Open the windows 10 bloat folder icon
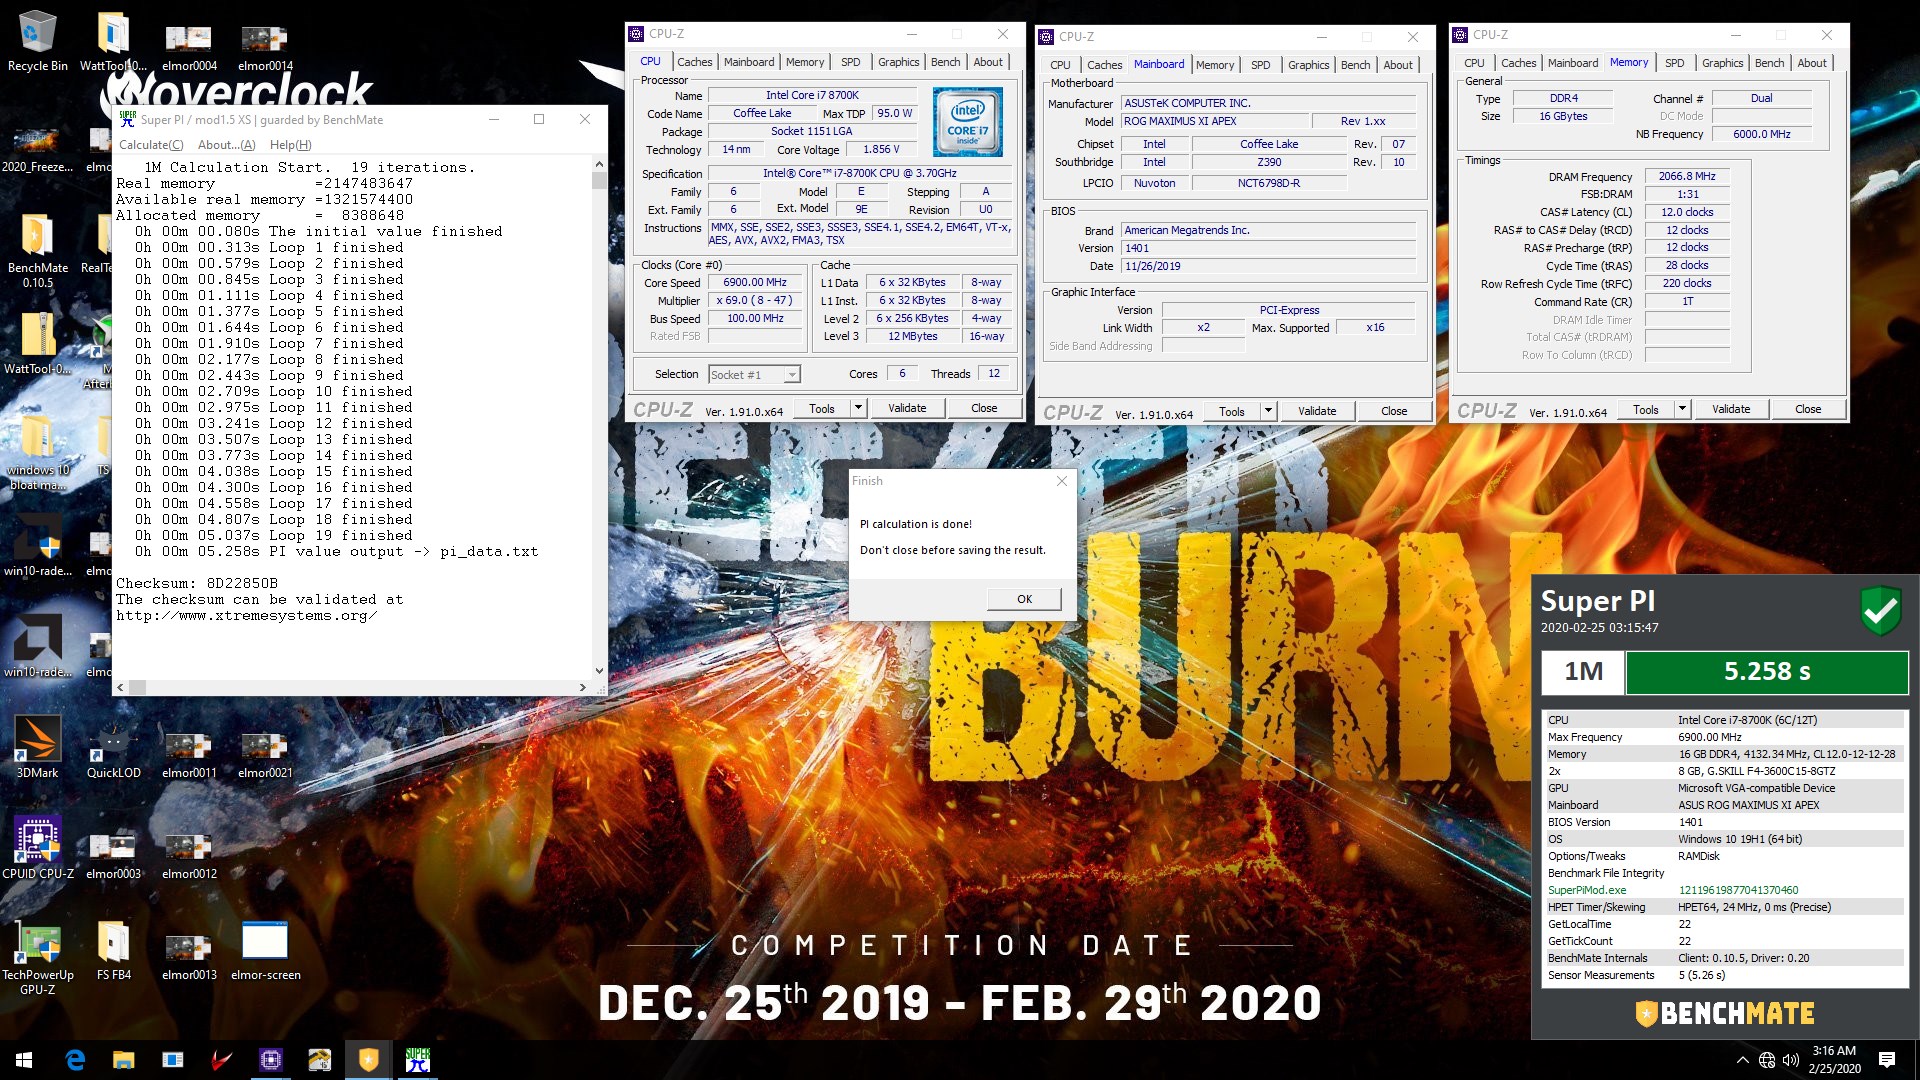This screenshot has width=1920, height=1080. 37,453
